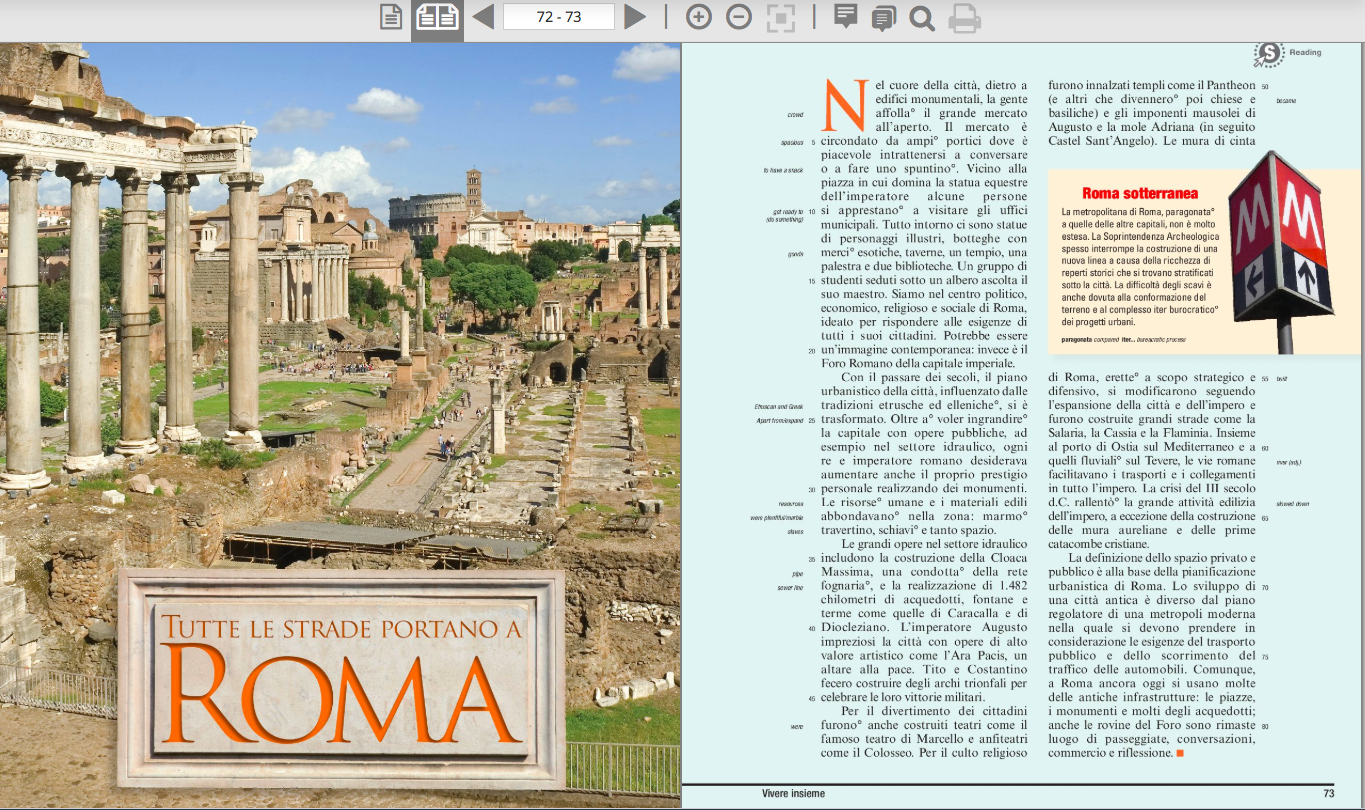Viewport: 1365px width, 810px height.
Task: Click the large orange drop cap N
Action: pyautogui.click(x=843, y=106)
